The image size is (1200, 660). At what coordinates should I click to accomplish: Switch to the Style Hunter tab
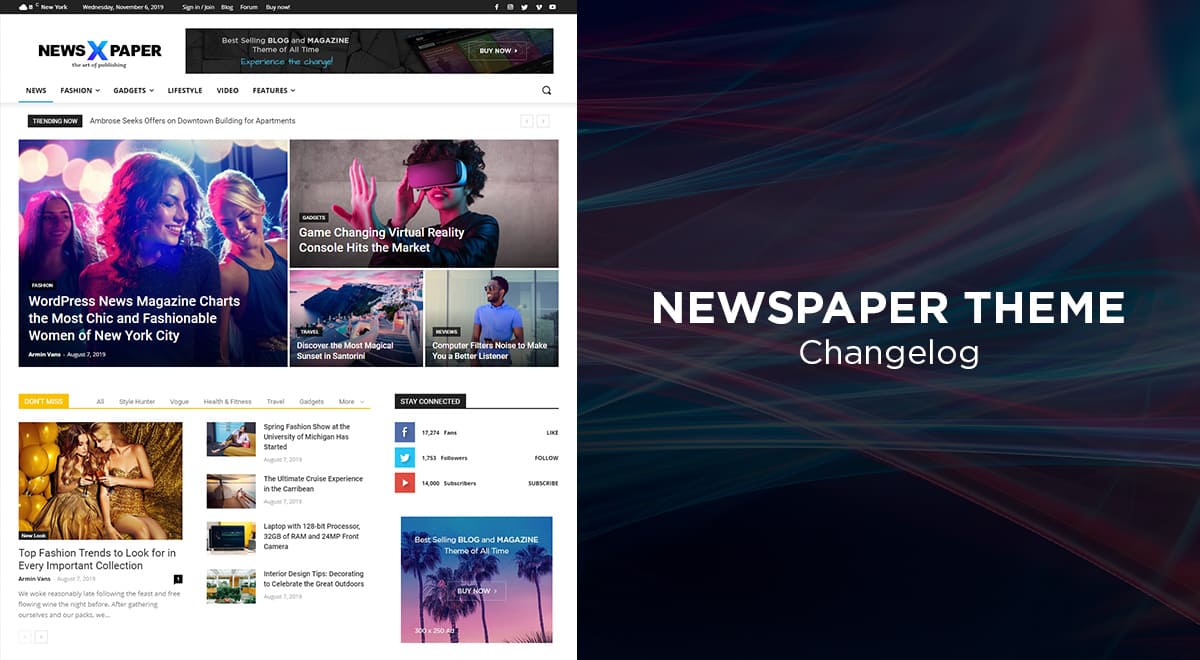point(137,401)
